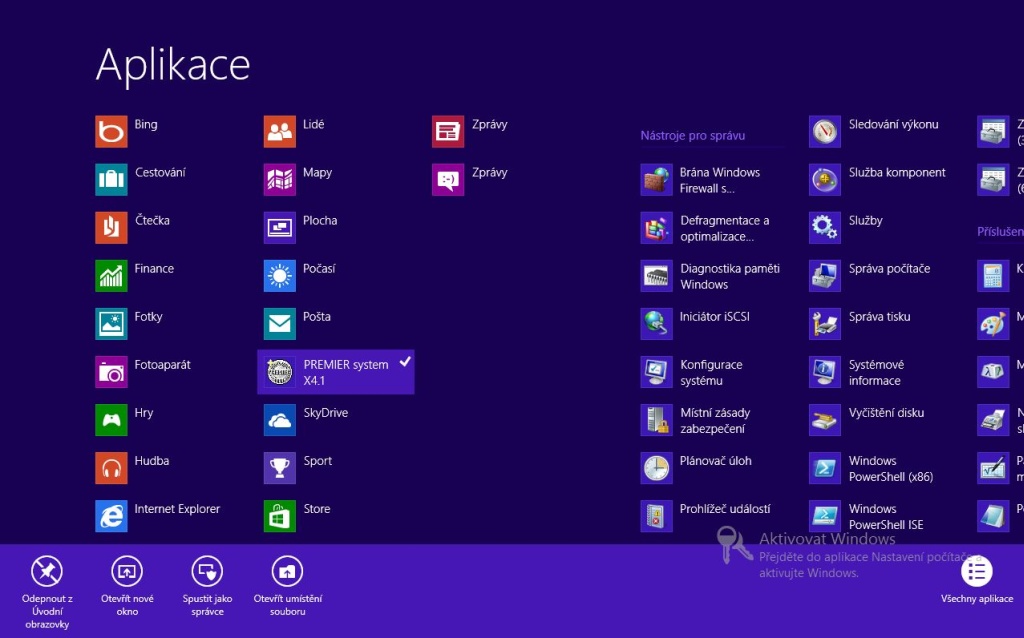Launch the Defragmentace a optimalizace icon
The height and width of the screenshot is (638, 1024).
pyautogui.click(x=656, y=227)
